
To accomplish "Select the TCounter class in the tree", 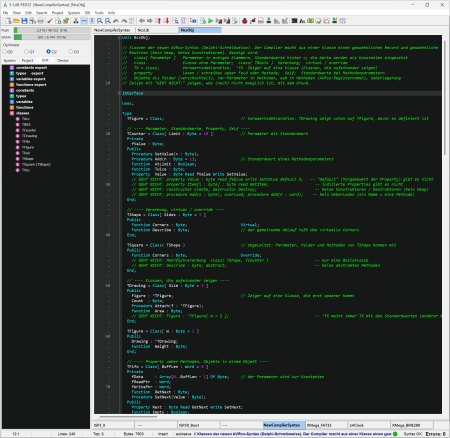I will click(x=29, y=130).
